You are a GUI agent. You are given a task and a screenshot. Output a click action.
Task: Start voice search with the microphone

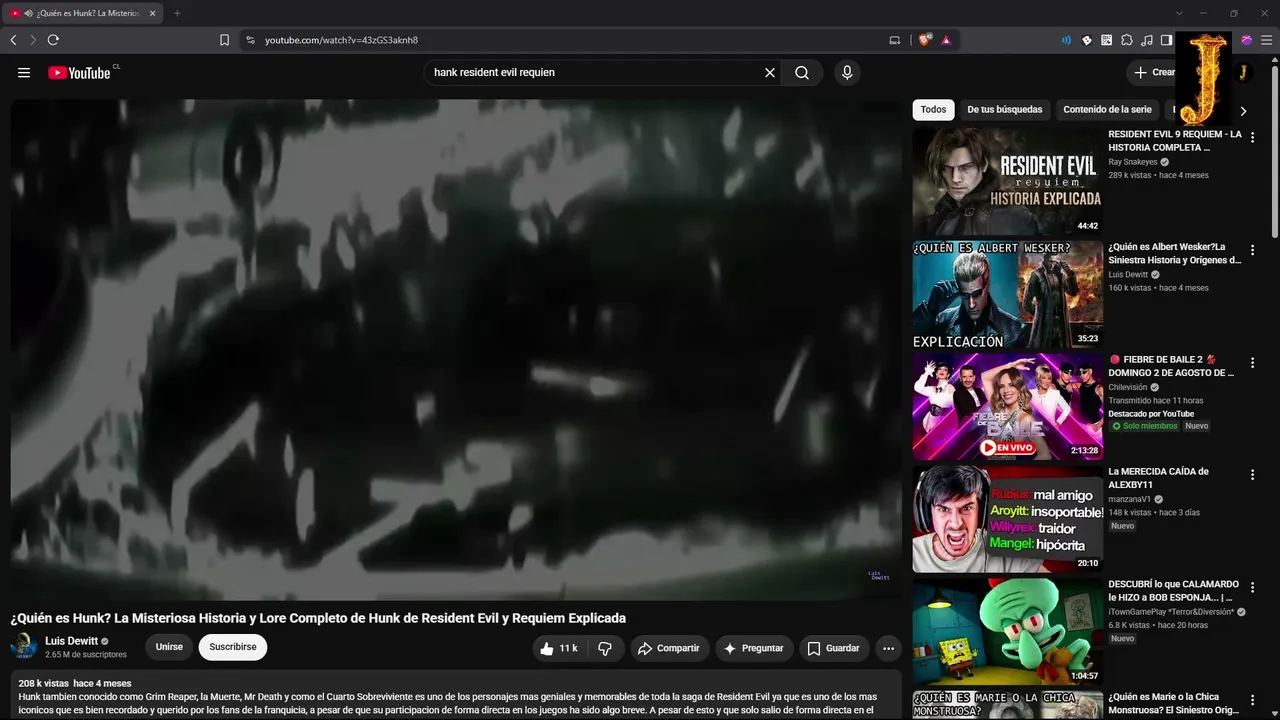[x=847, y=72]
